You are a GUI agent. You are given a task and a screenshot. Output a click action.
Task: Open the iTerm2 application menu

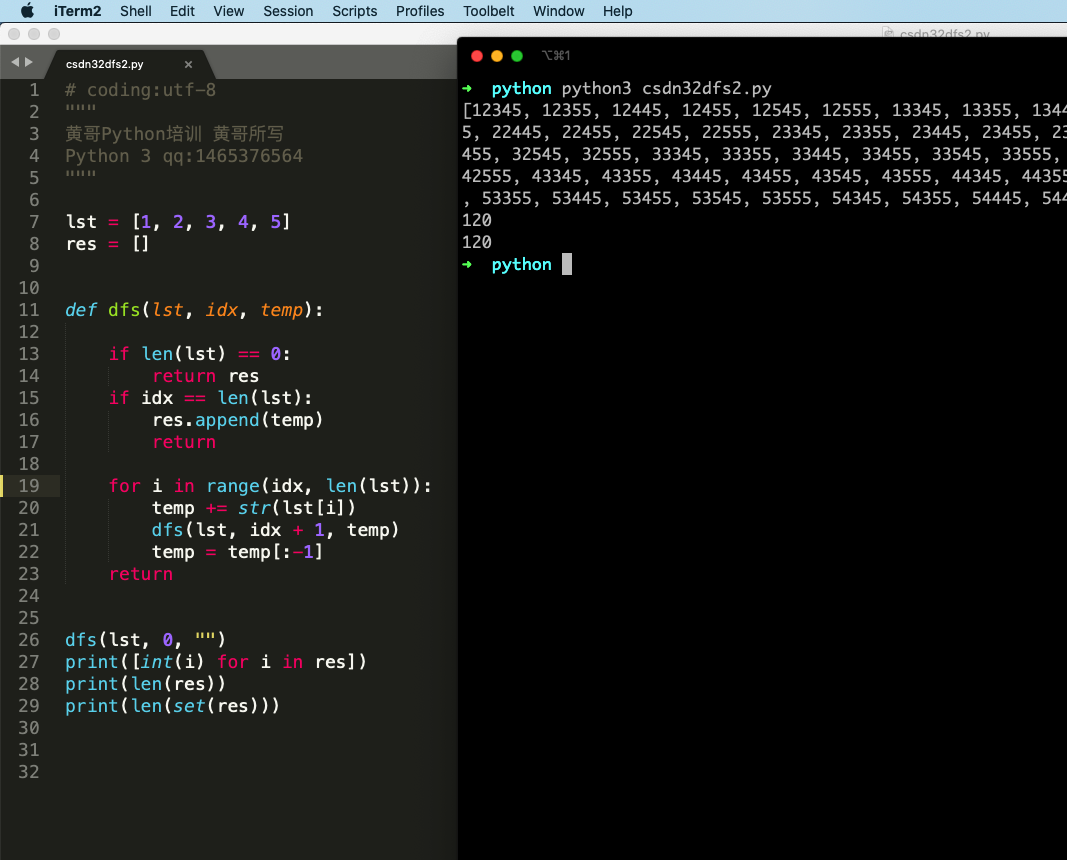pyautogui.click(x=78, y=11)
